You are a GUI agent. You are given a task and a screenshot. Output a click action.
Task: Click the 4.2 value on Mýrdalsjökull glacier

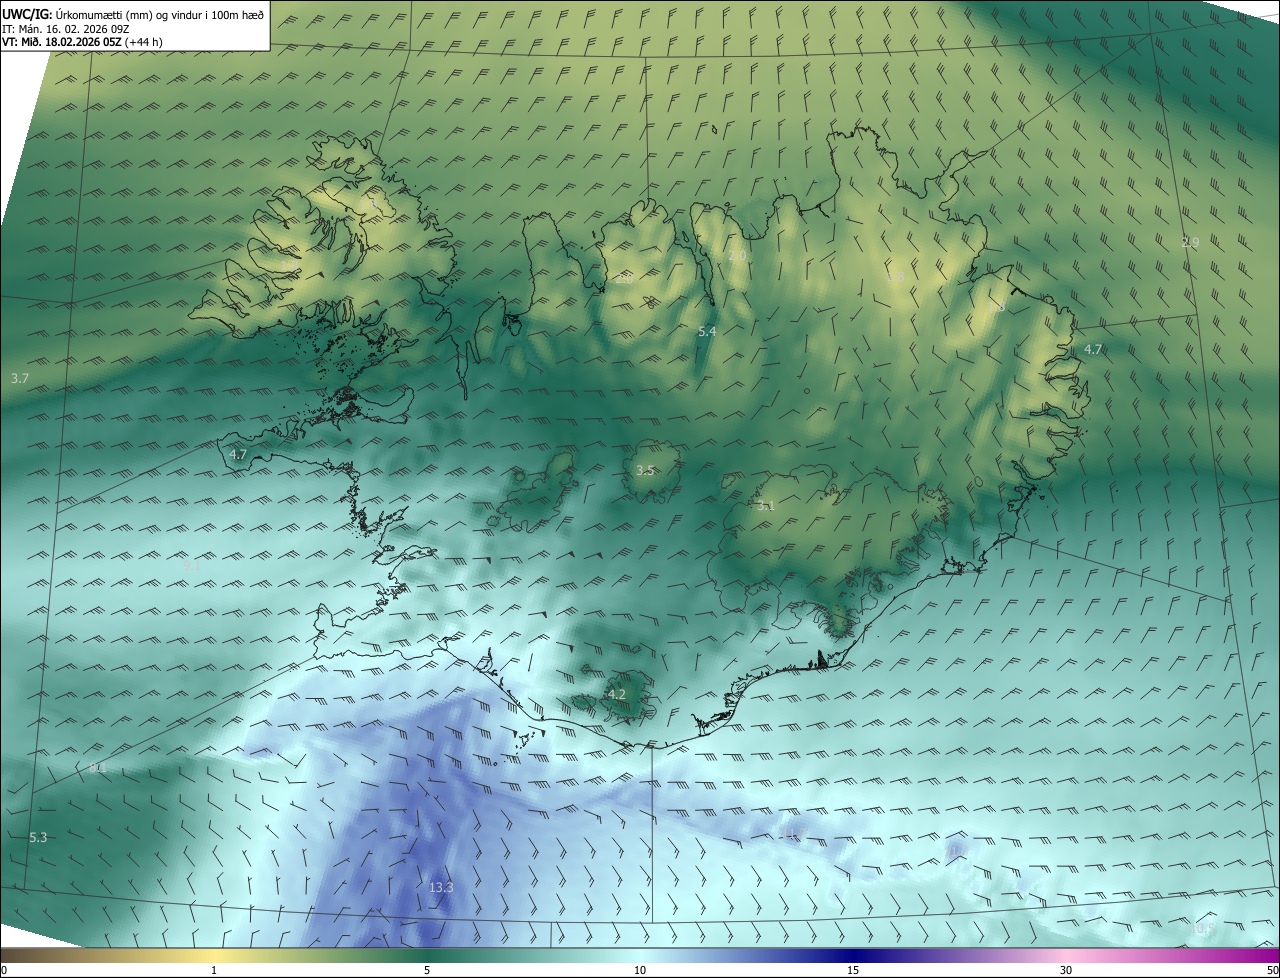617,694
